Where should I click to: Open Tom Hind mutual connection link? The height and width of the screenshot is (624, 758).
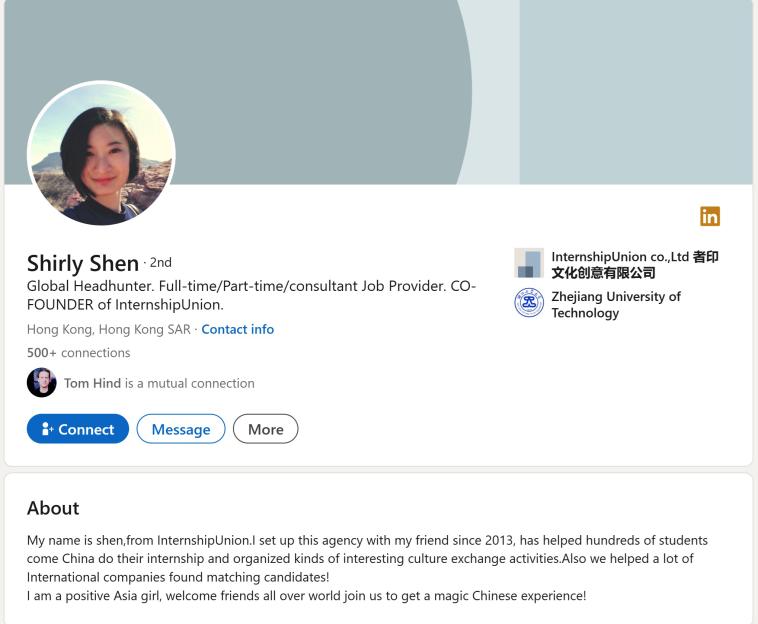point(159,383)
